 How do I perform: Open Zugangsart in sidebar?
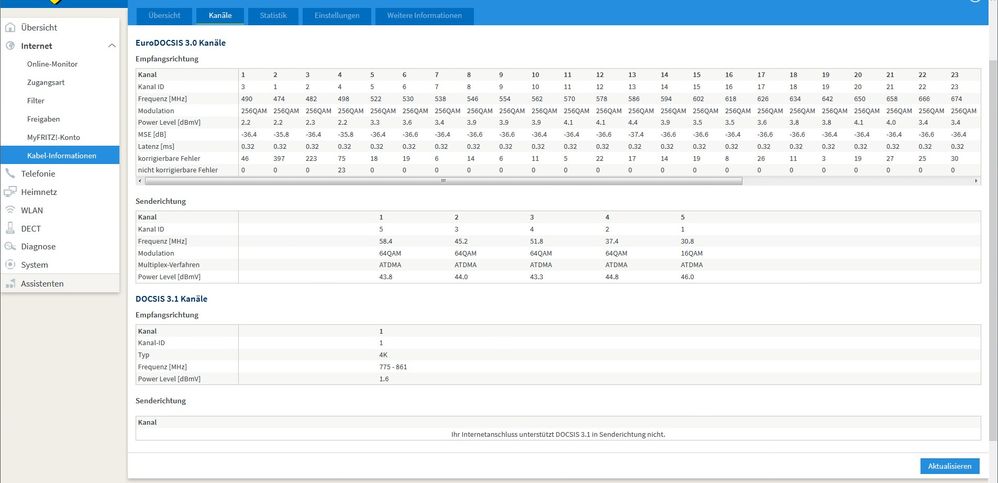46,83
